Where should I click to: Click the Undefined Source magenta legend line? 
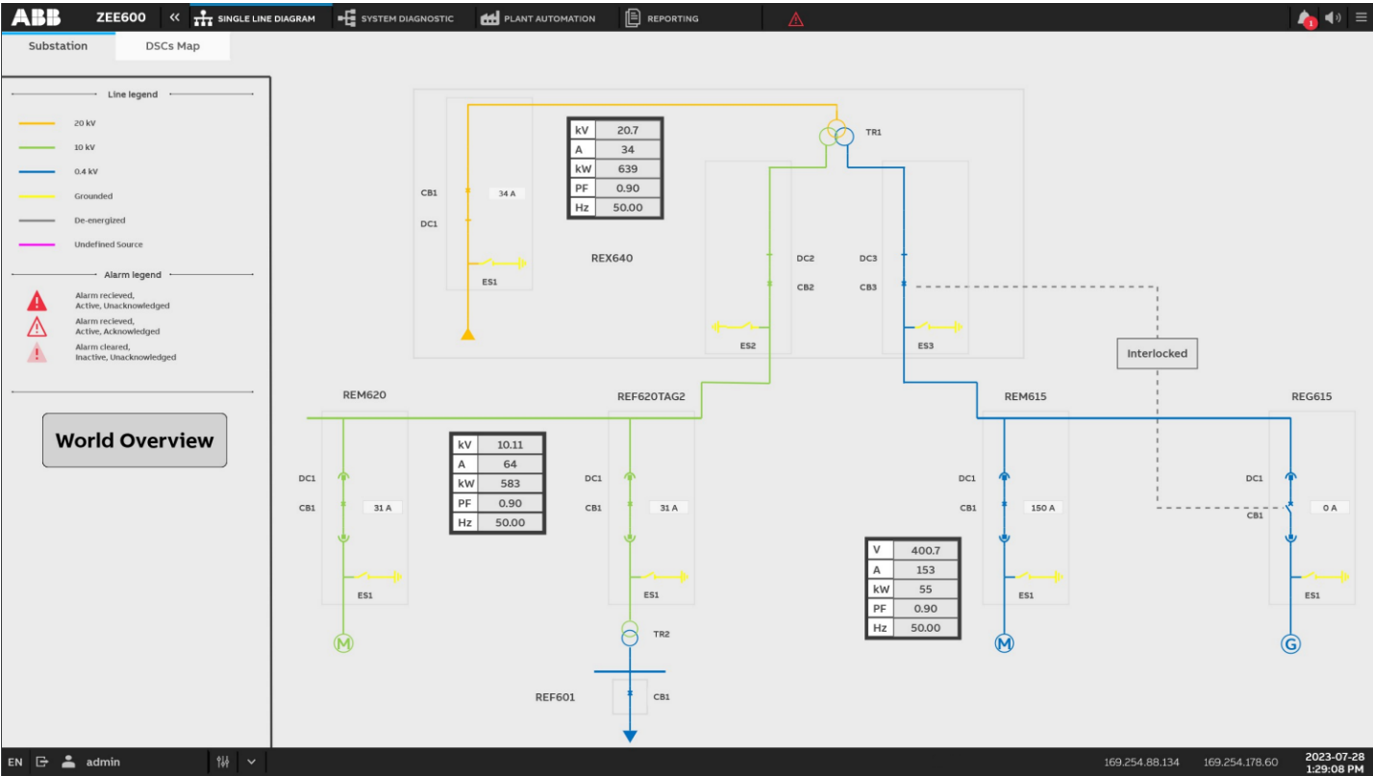tap(37, 245)
